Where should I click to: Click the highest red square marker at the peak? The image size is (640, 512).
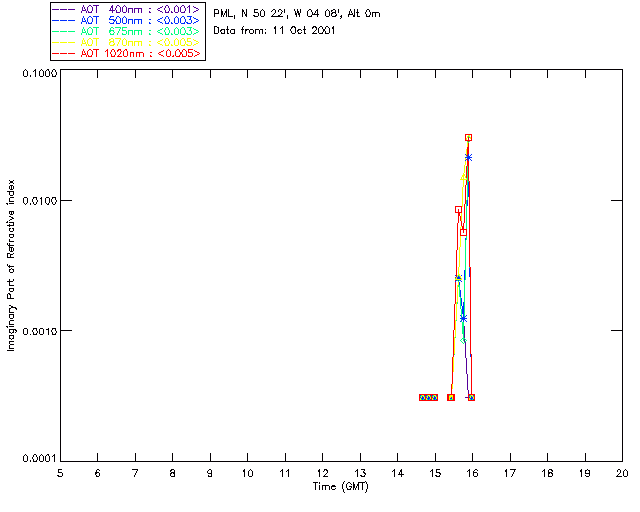click(469, 138)
